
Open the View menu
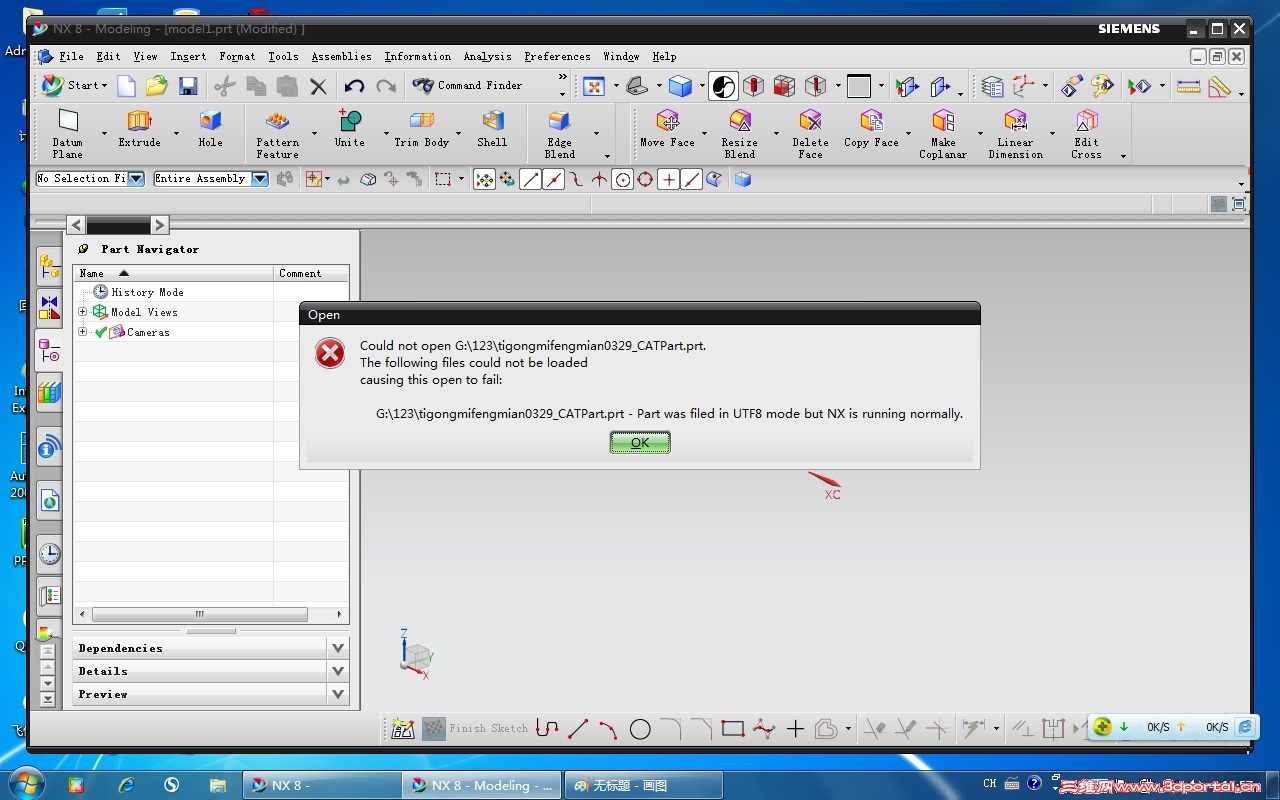(145, 57)
